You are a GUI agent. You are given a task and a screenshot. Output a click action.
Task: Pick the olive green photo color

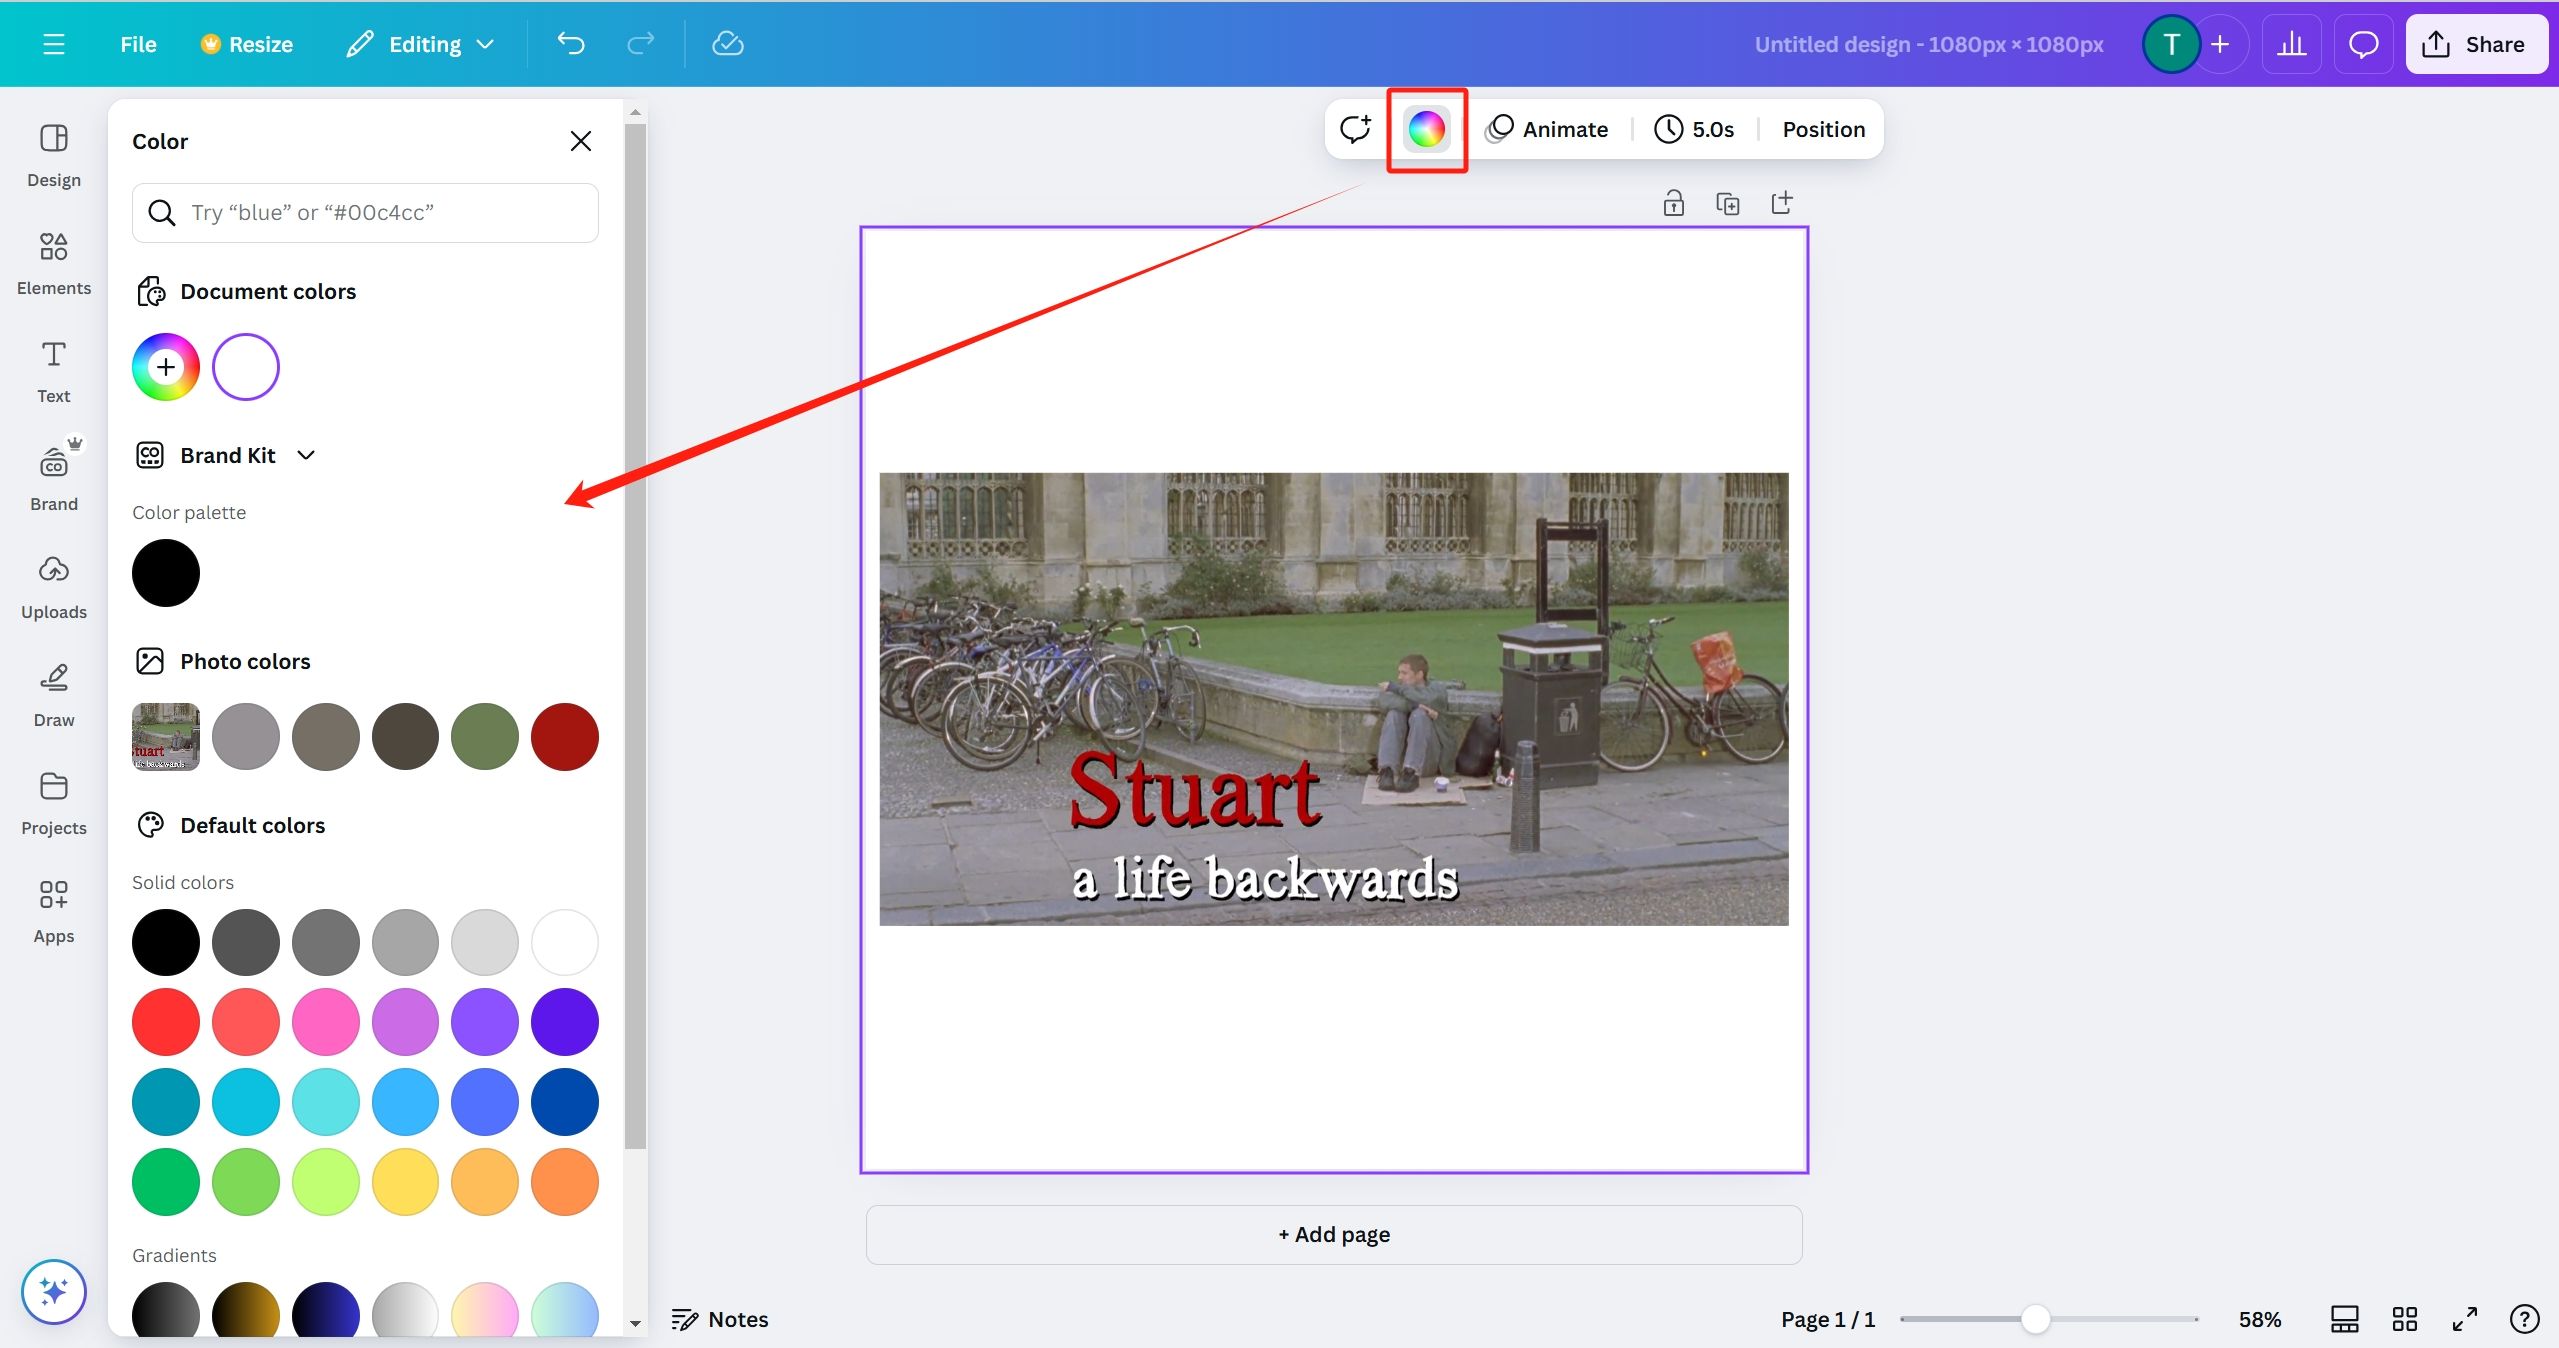tap(485, 737)
